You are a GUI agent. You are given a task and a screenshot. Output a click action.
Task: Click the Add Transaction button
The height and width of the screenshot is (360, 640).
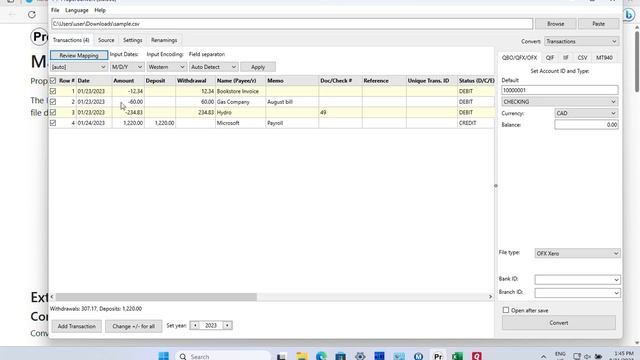[x=77, y=326]
